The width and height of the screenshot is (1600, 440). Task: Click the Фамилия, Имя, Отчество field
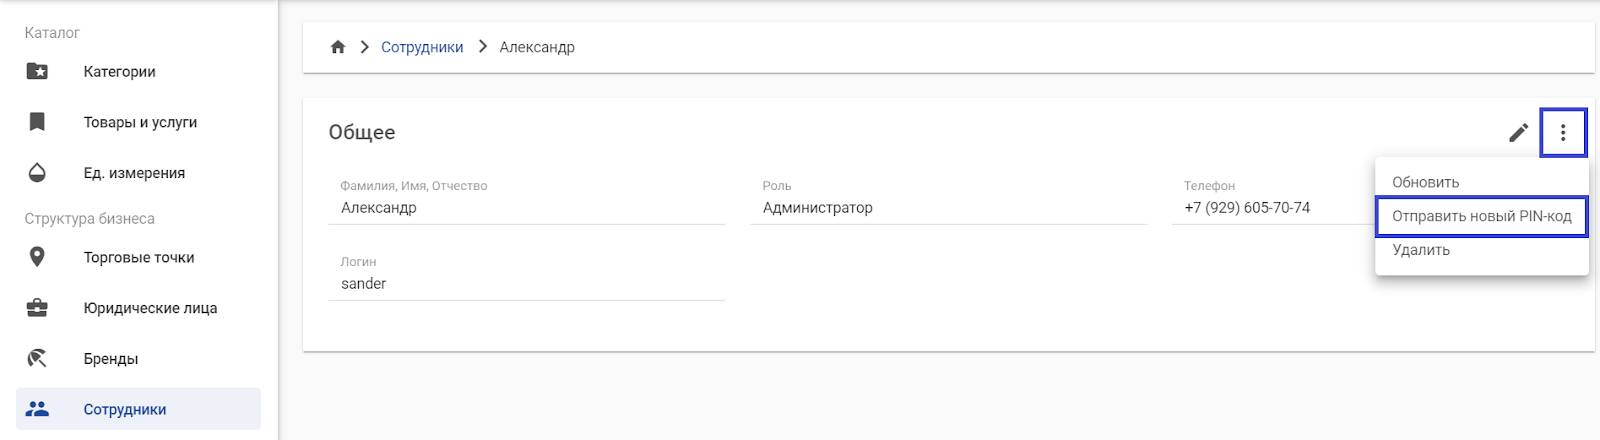[526, 208]
